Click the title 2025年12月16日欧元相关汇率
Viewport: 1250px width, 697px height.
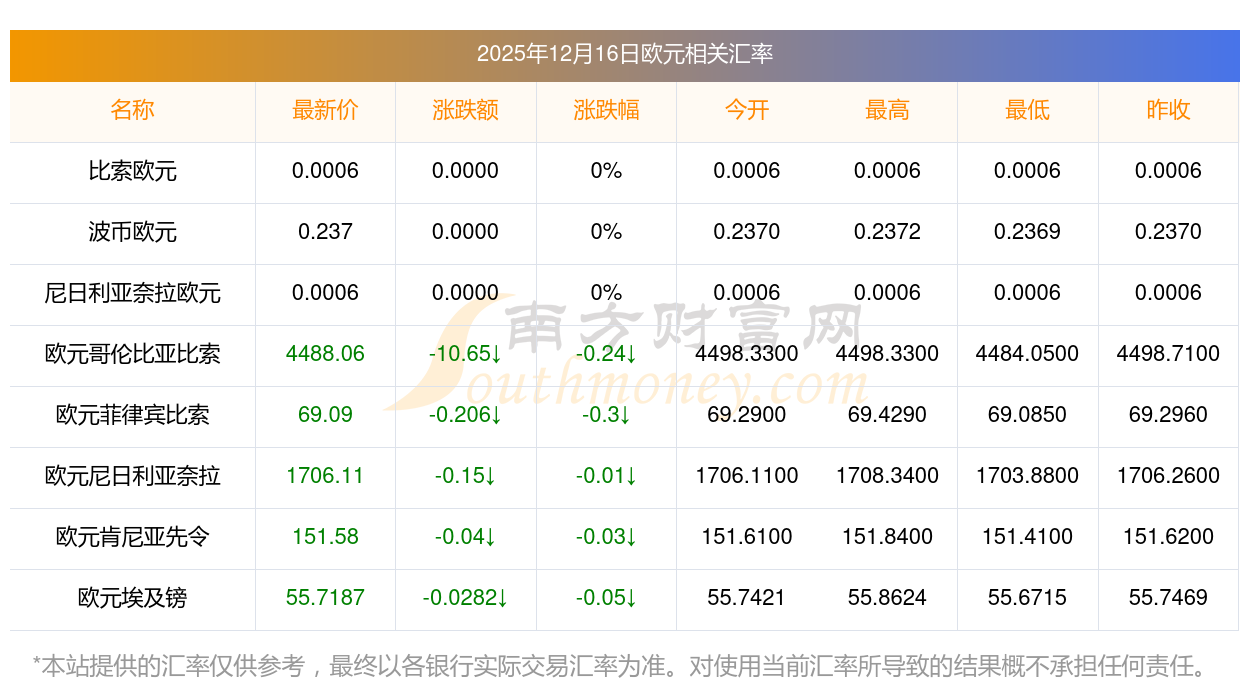coord(624,54)
